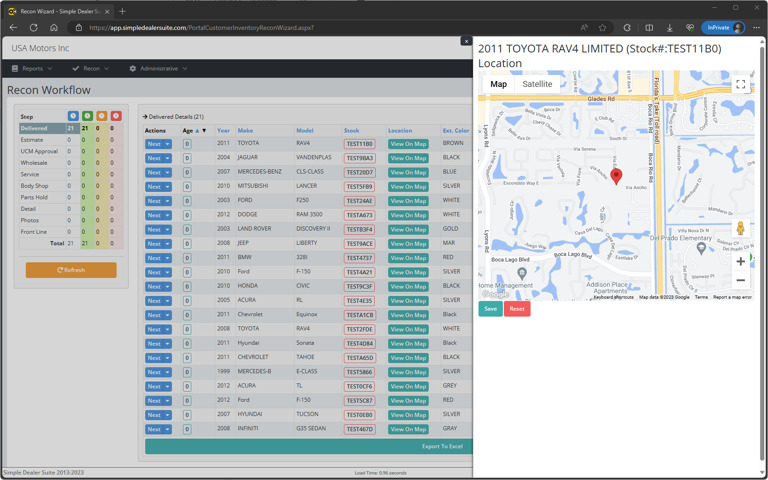Open Next dropdown arrow for MERCEDES-BENZ CLS-CLASS
This screenshot has height=480, width=768.
pyautogui.click(x=168, y=172)
